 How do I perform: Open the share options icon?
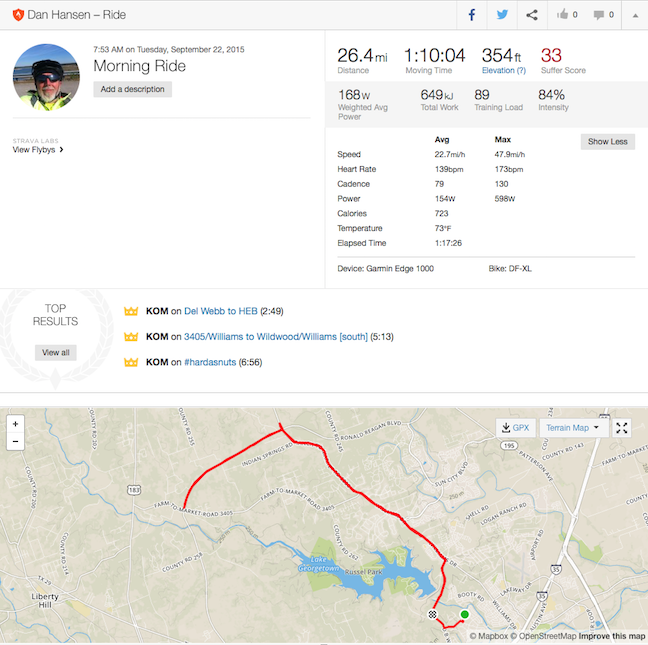pos(532,15)
